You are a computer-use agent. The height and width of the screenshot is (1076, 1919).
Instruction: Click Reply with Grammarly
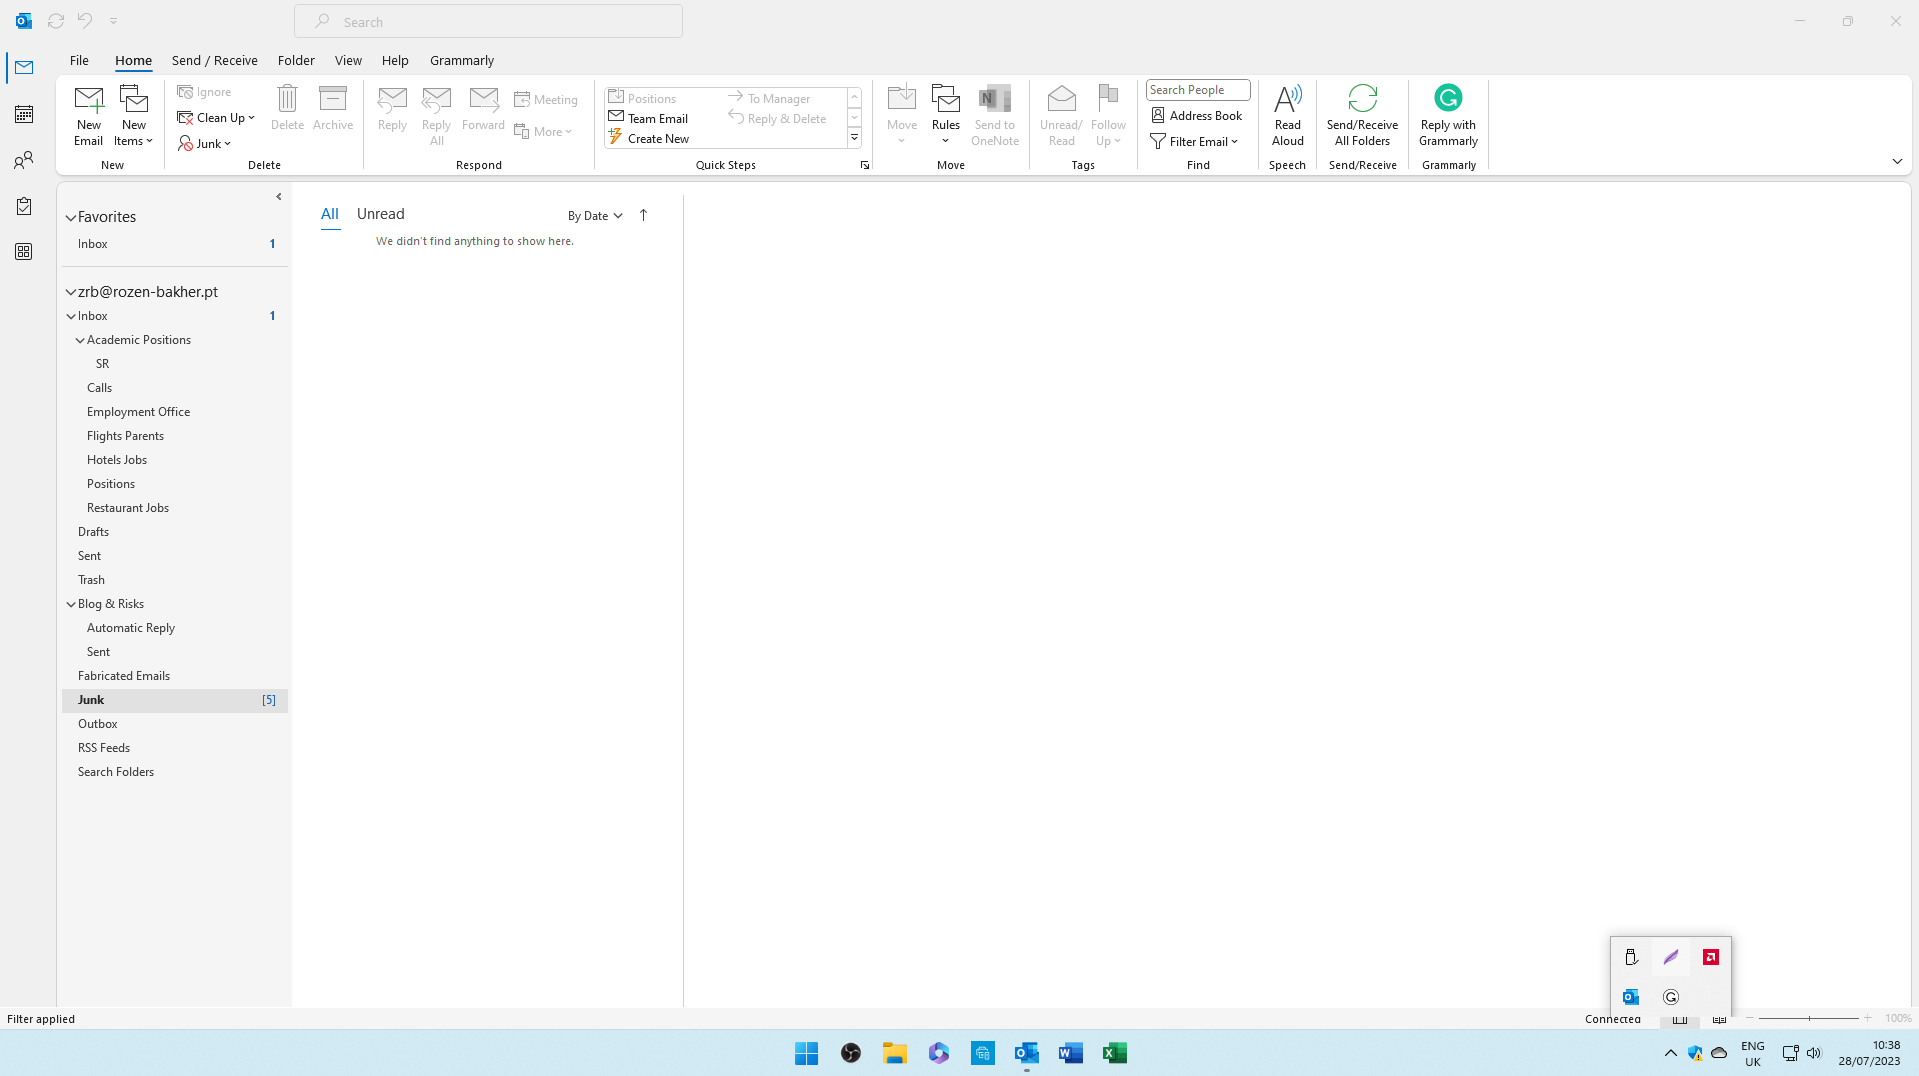(1447, 113)
